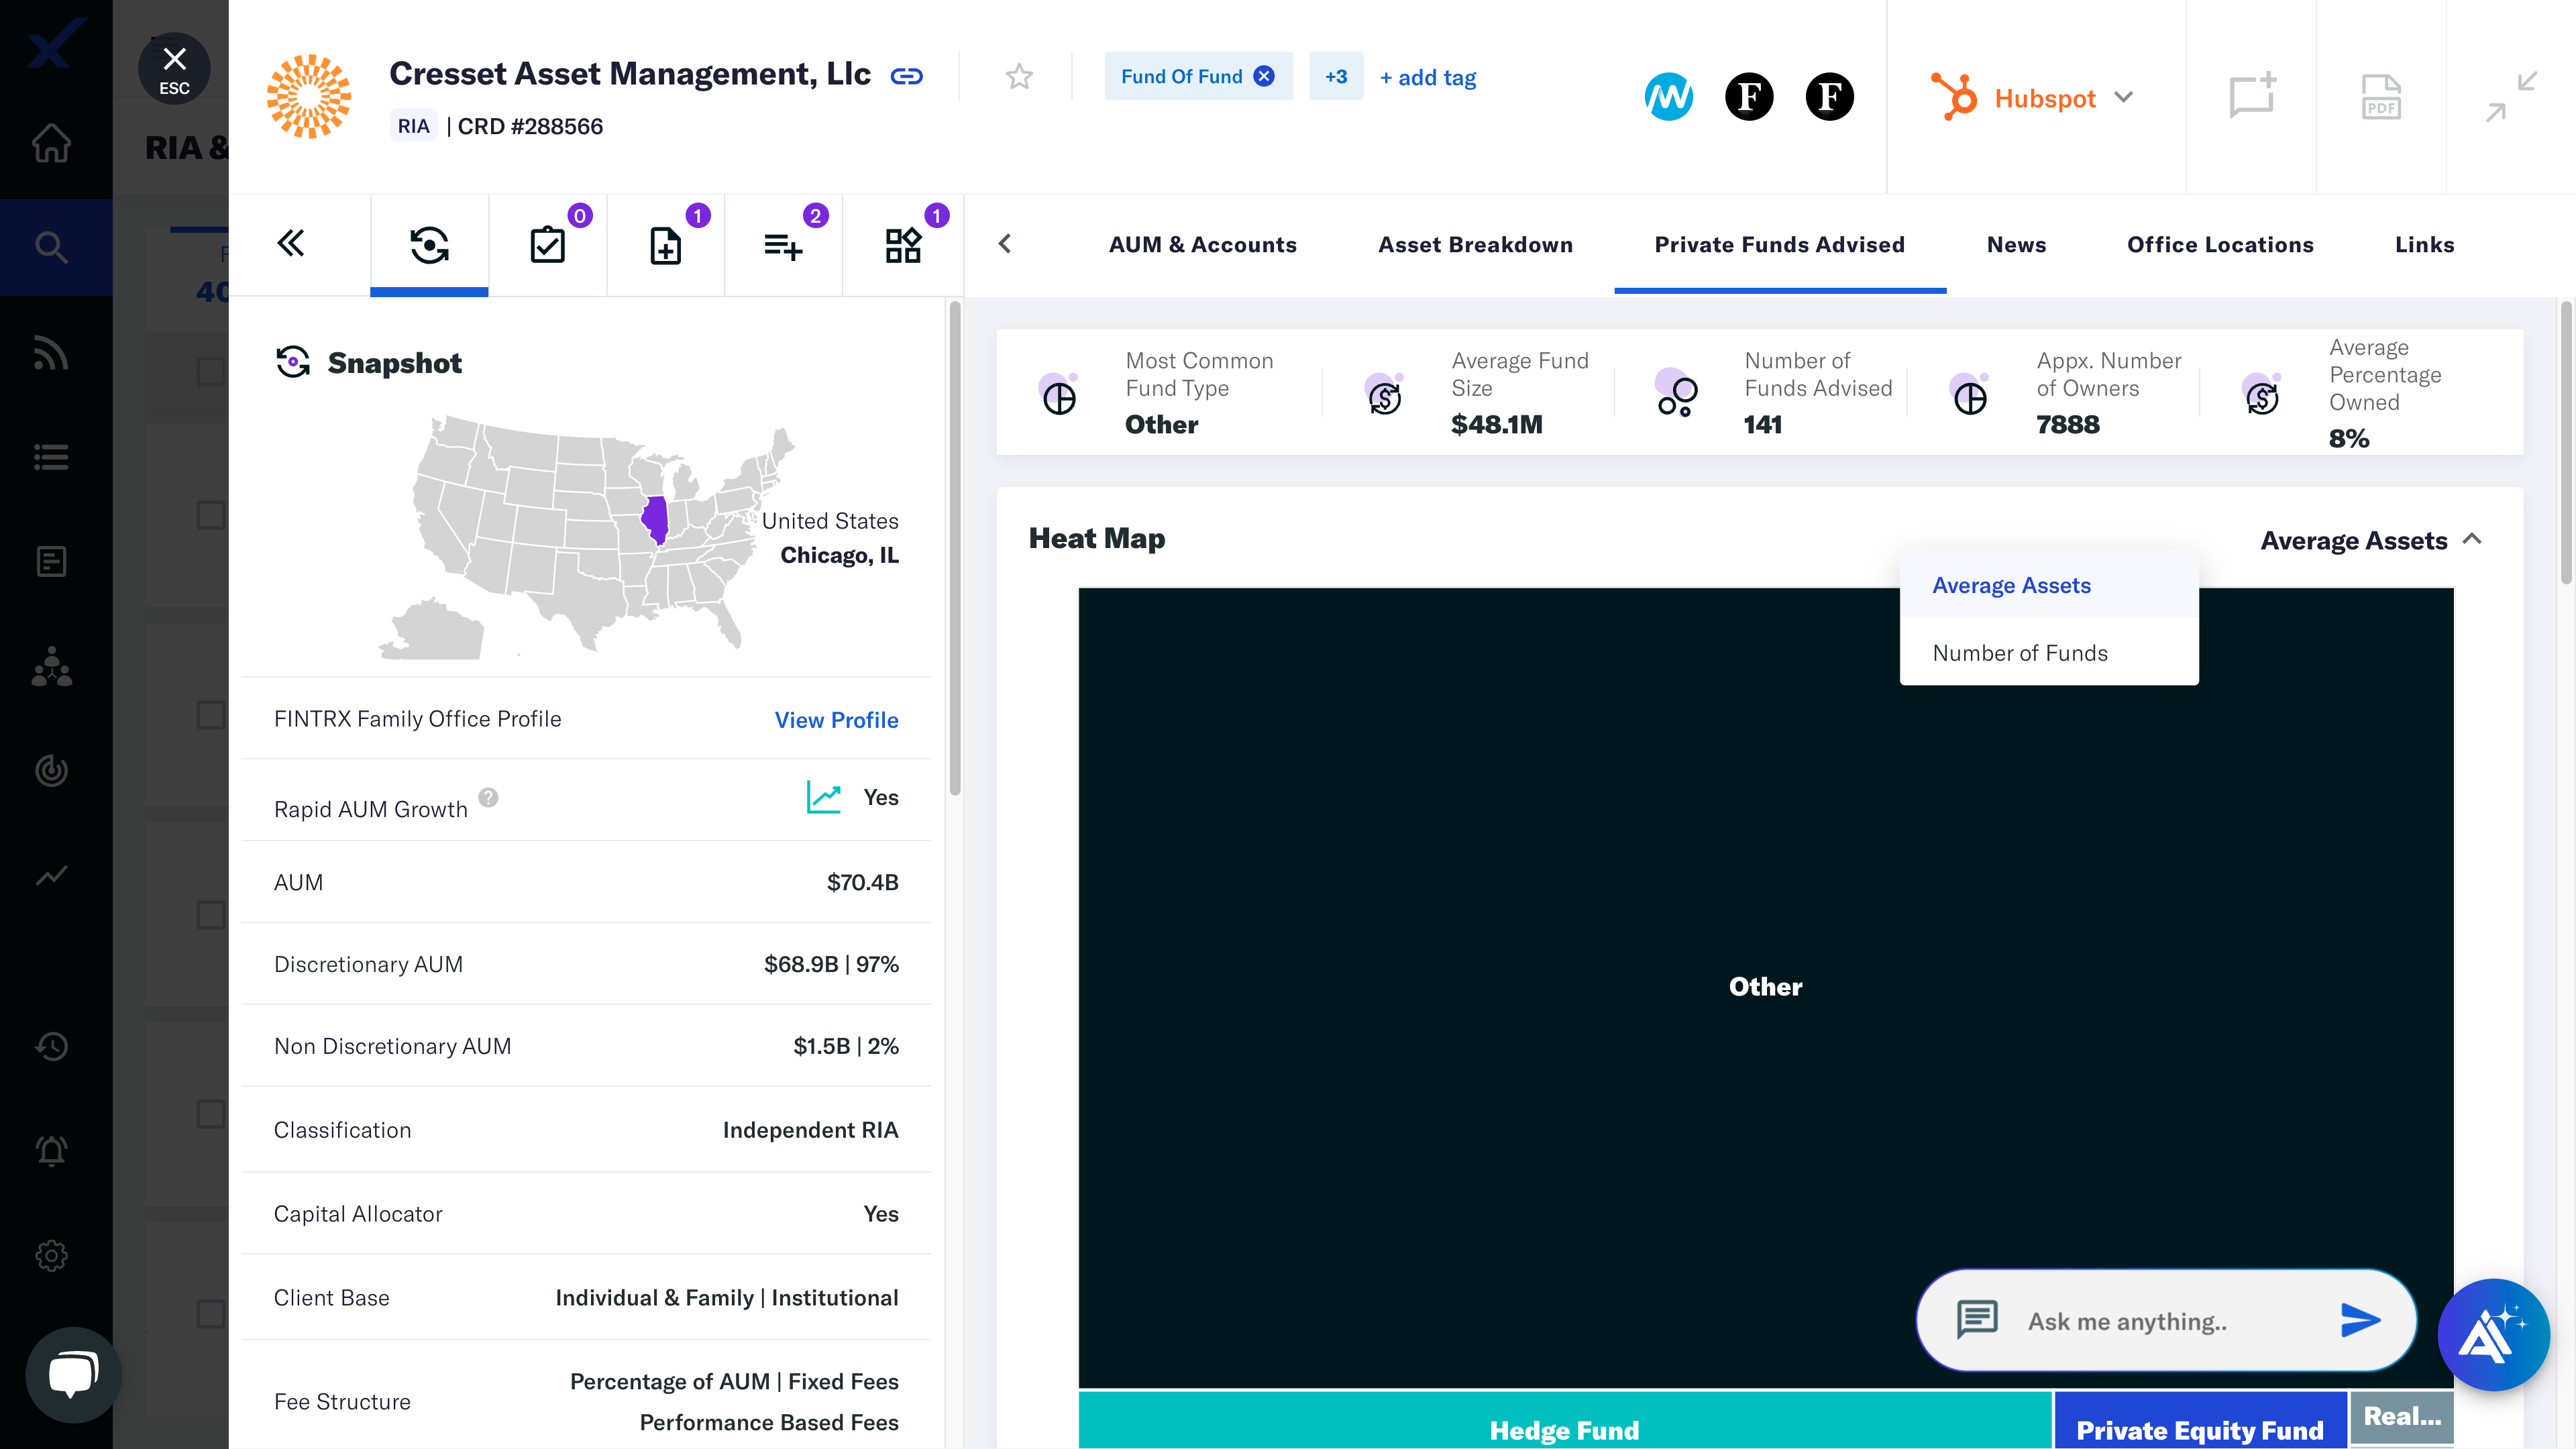Open the first black F logo link
Screen dimensions: 2576x1449
(1748, 97)
